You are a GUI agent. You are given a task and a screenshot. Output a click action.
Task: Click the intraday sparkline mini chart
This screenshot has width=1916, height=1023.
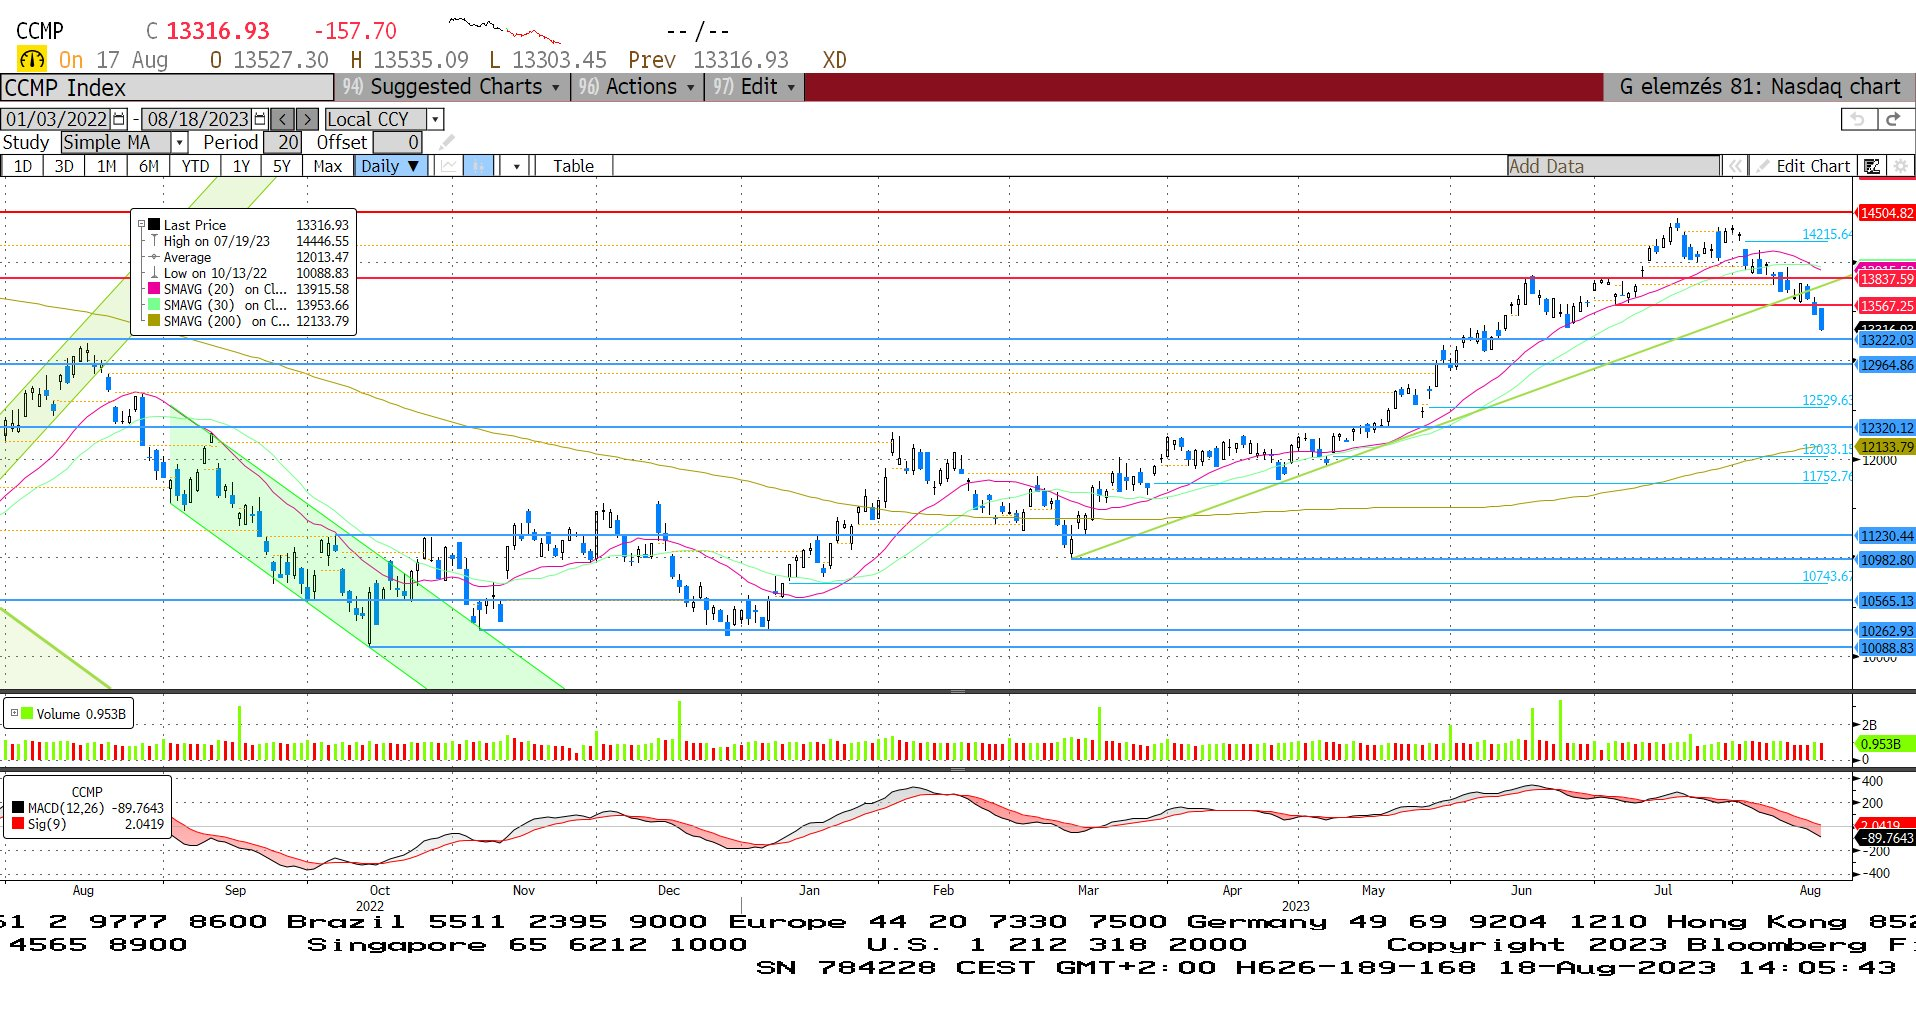click(503, 29)
